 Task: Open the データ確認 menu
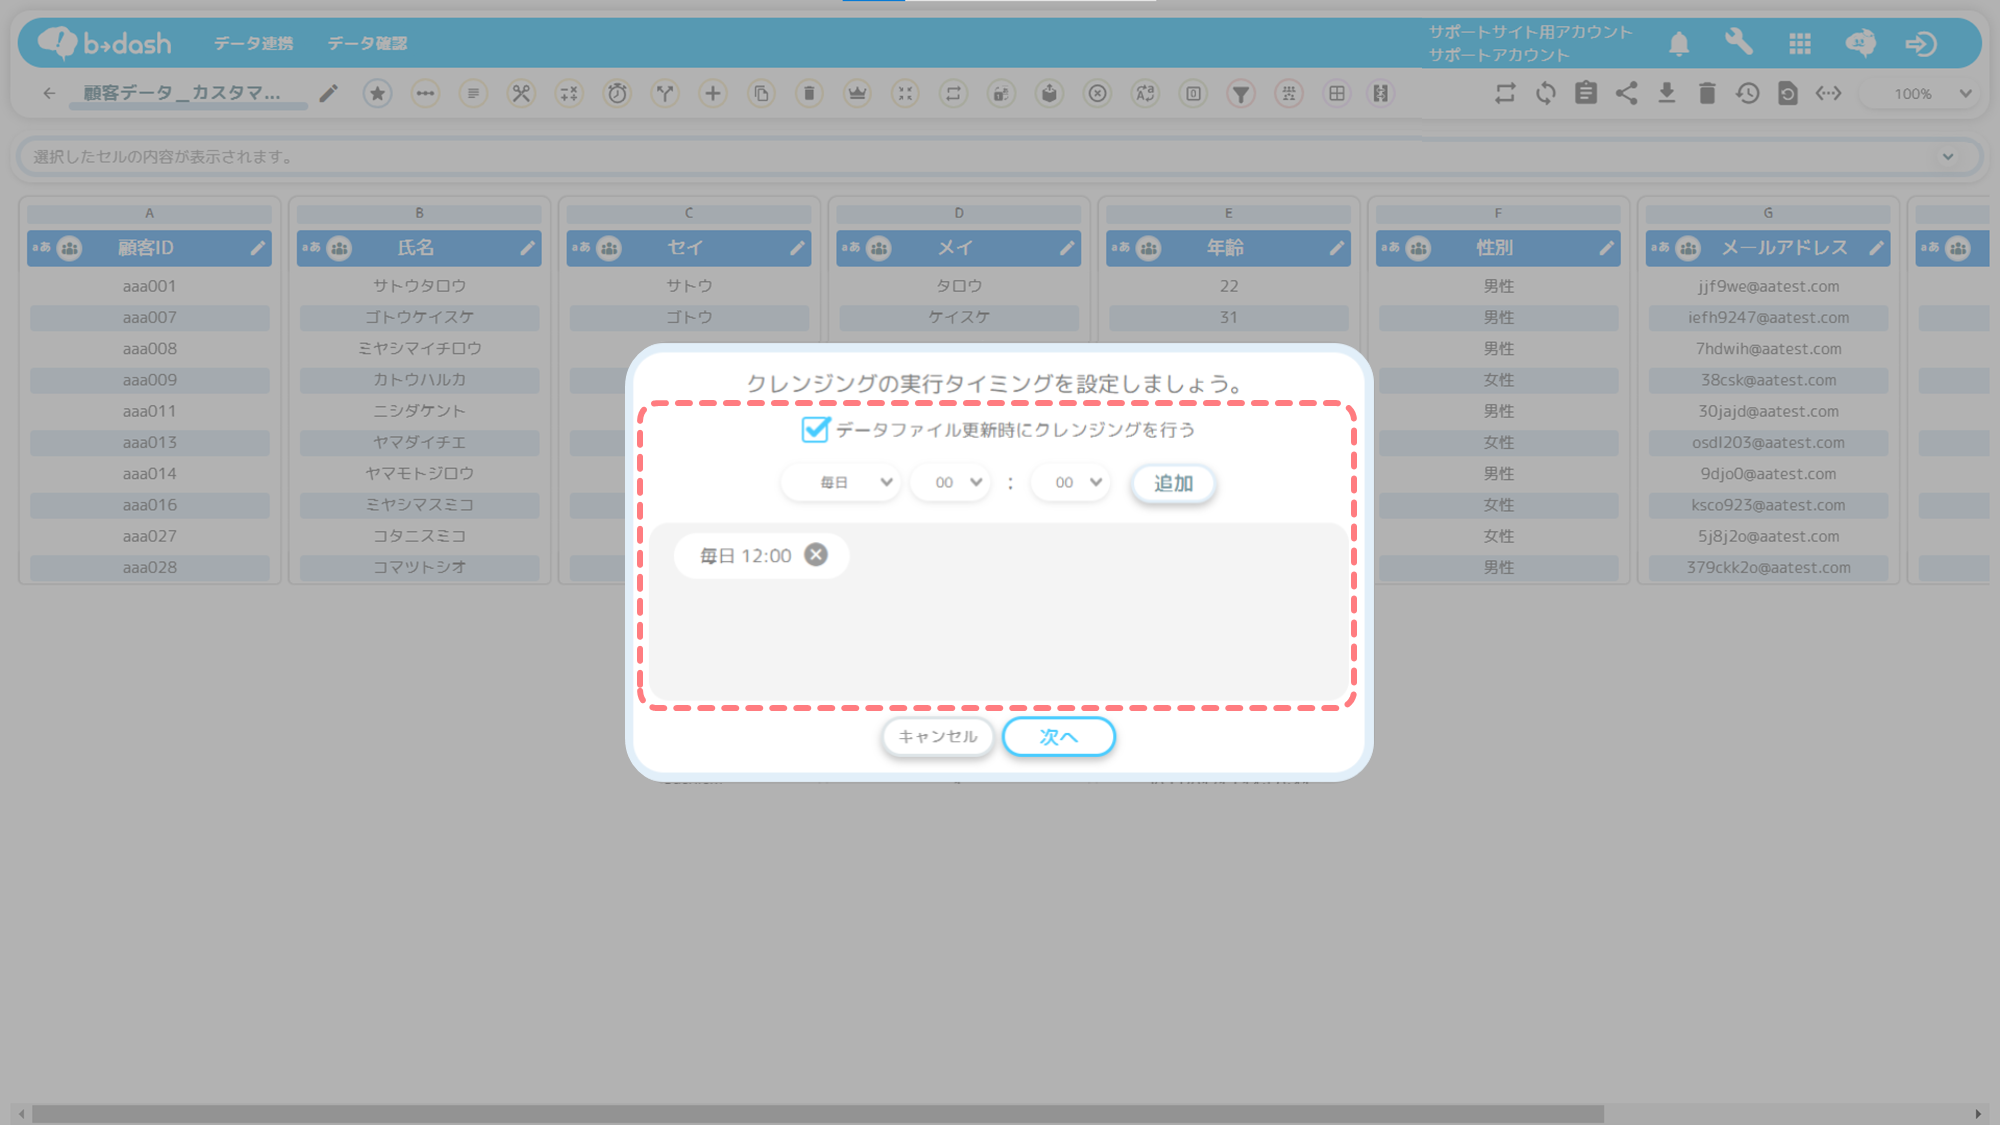tap(367, 43)
